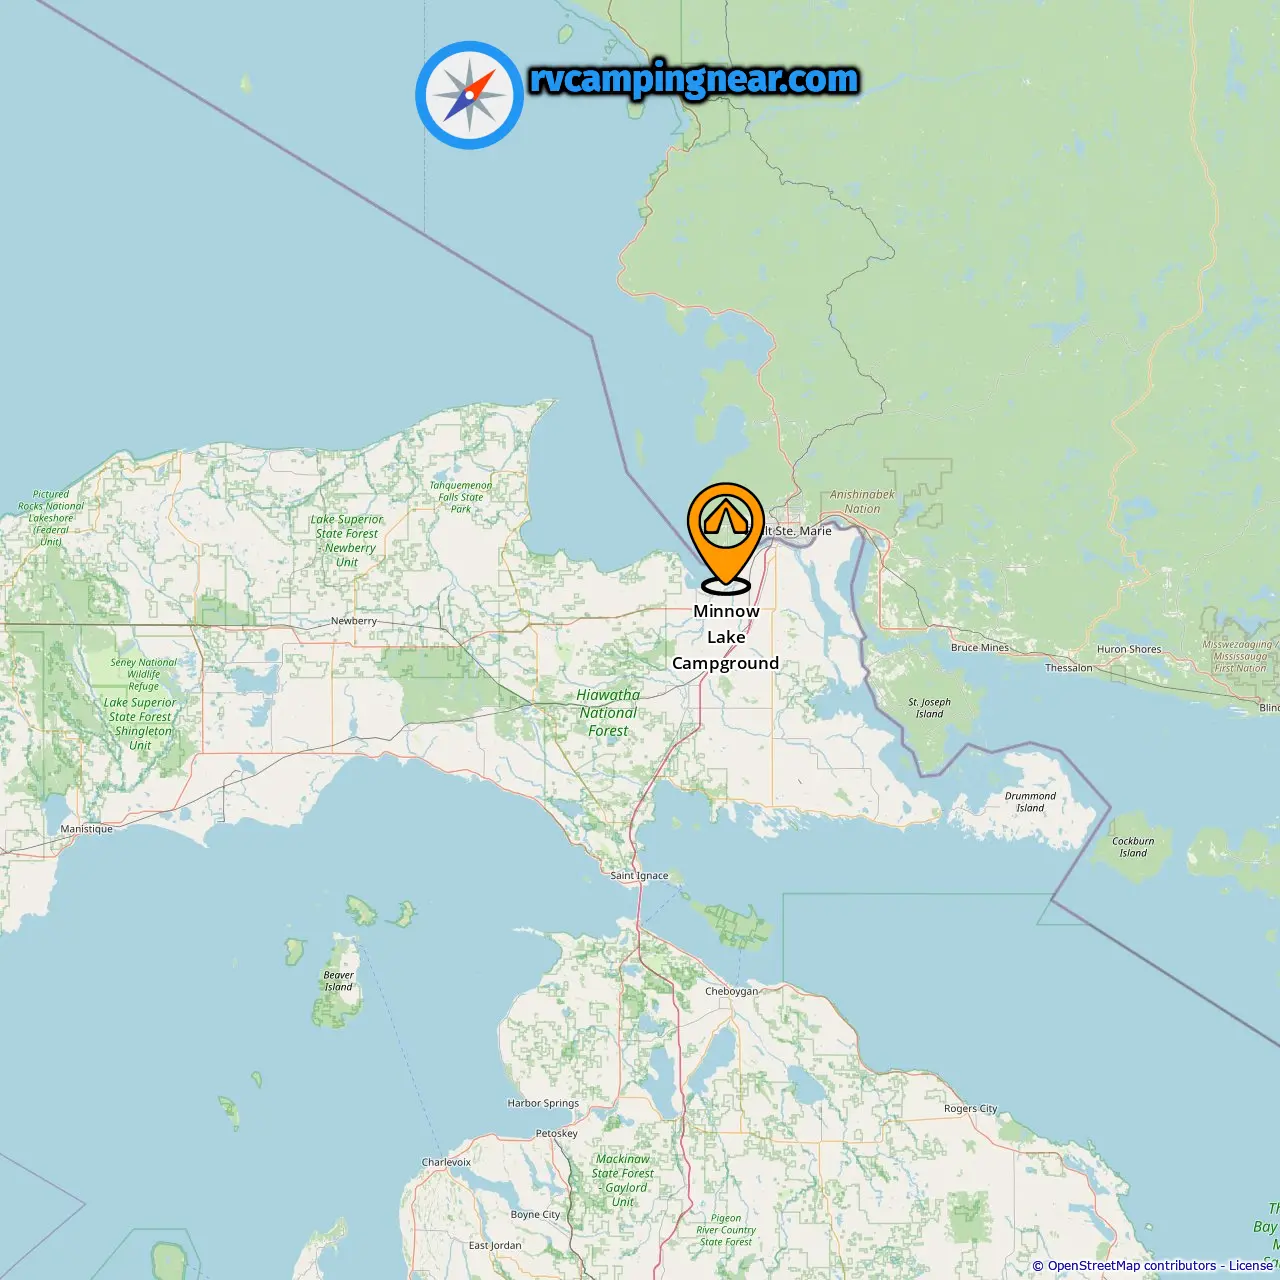Select the Cheboygan town label
Image resolution: width=1280 pixels, height=1280 pixels.
(731, 991)
